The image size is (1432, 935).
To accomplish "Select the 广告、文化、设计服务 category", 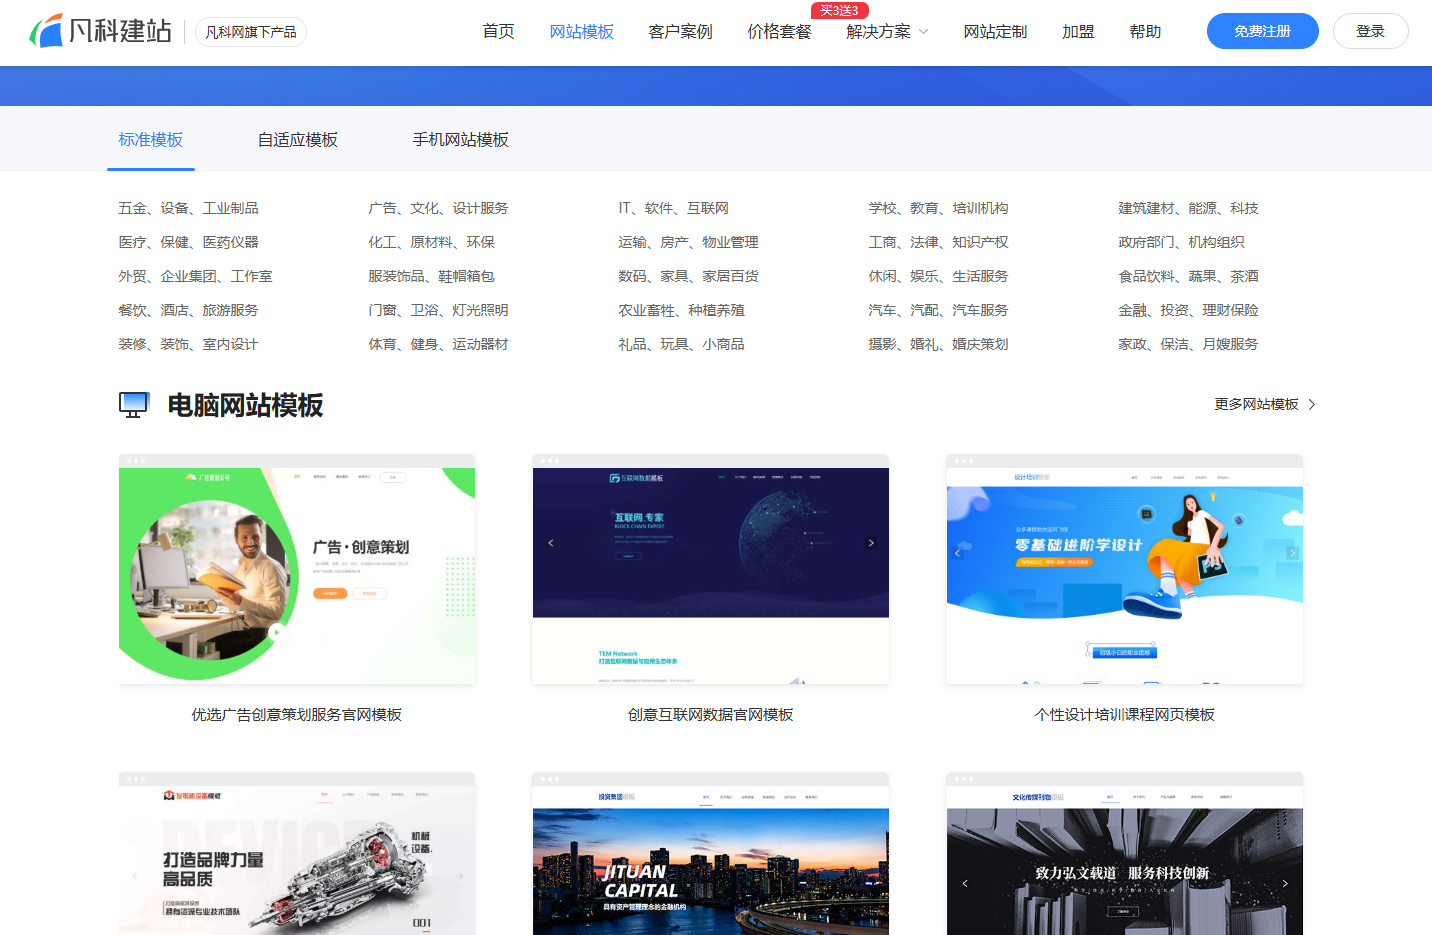I will pyautogui.click(x=438, y=208).
